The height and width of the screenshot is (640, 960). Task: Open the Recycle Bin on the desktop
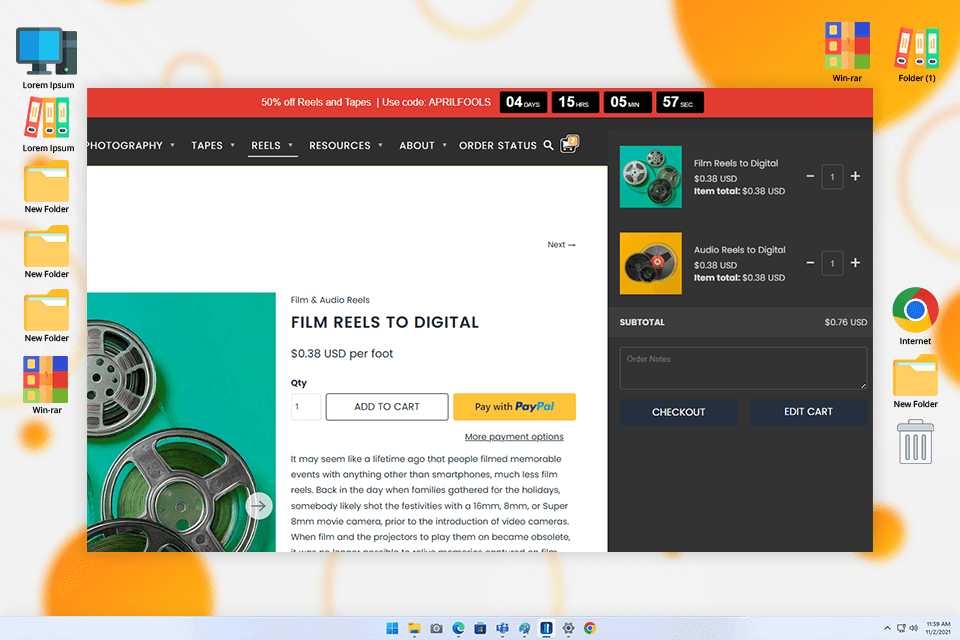point(915,442)
